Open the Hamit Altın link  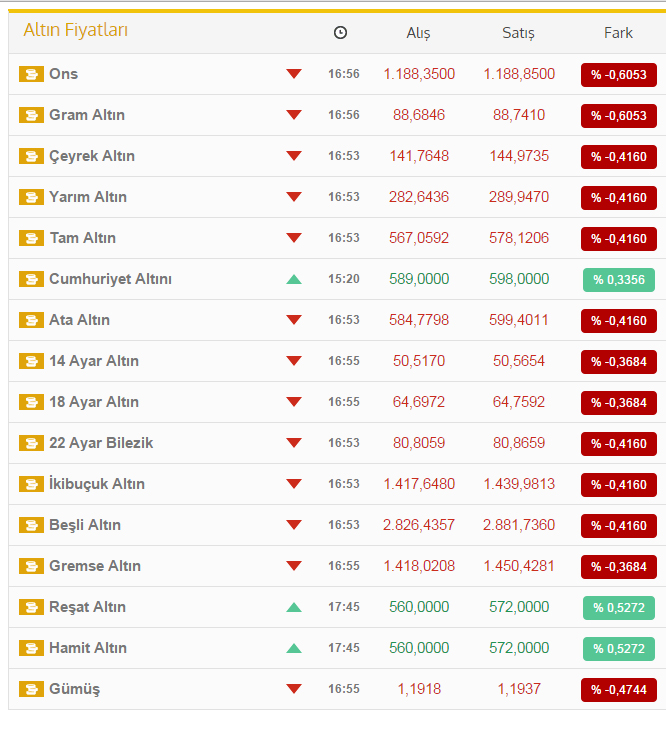[88, 648]
